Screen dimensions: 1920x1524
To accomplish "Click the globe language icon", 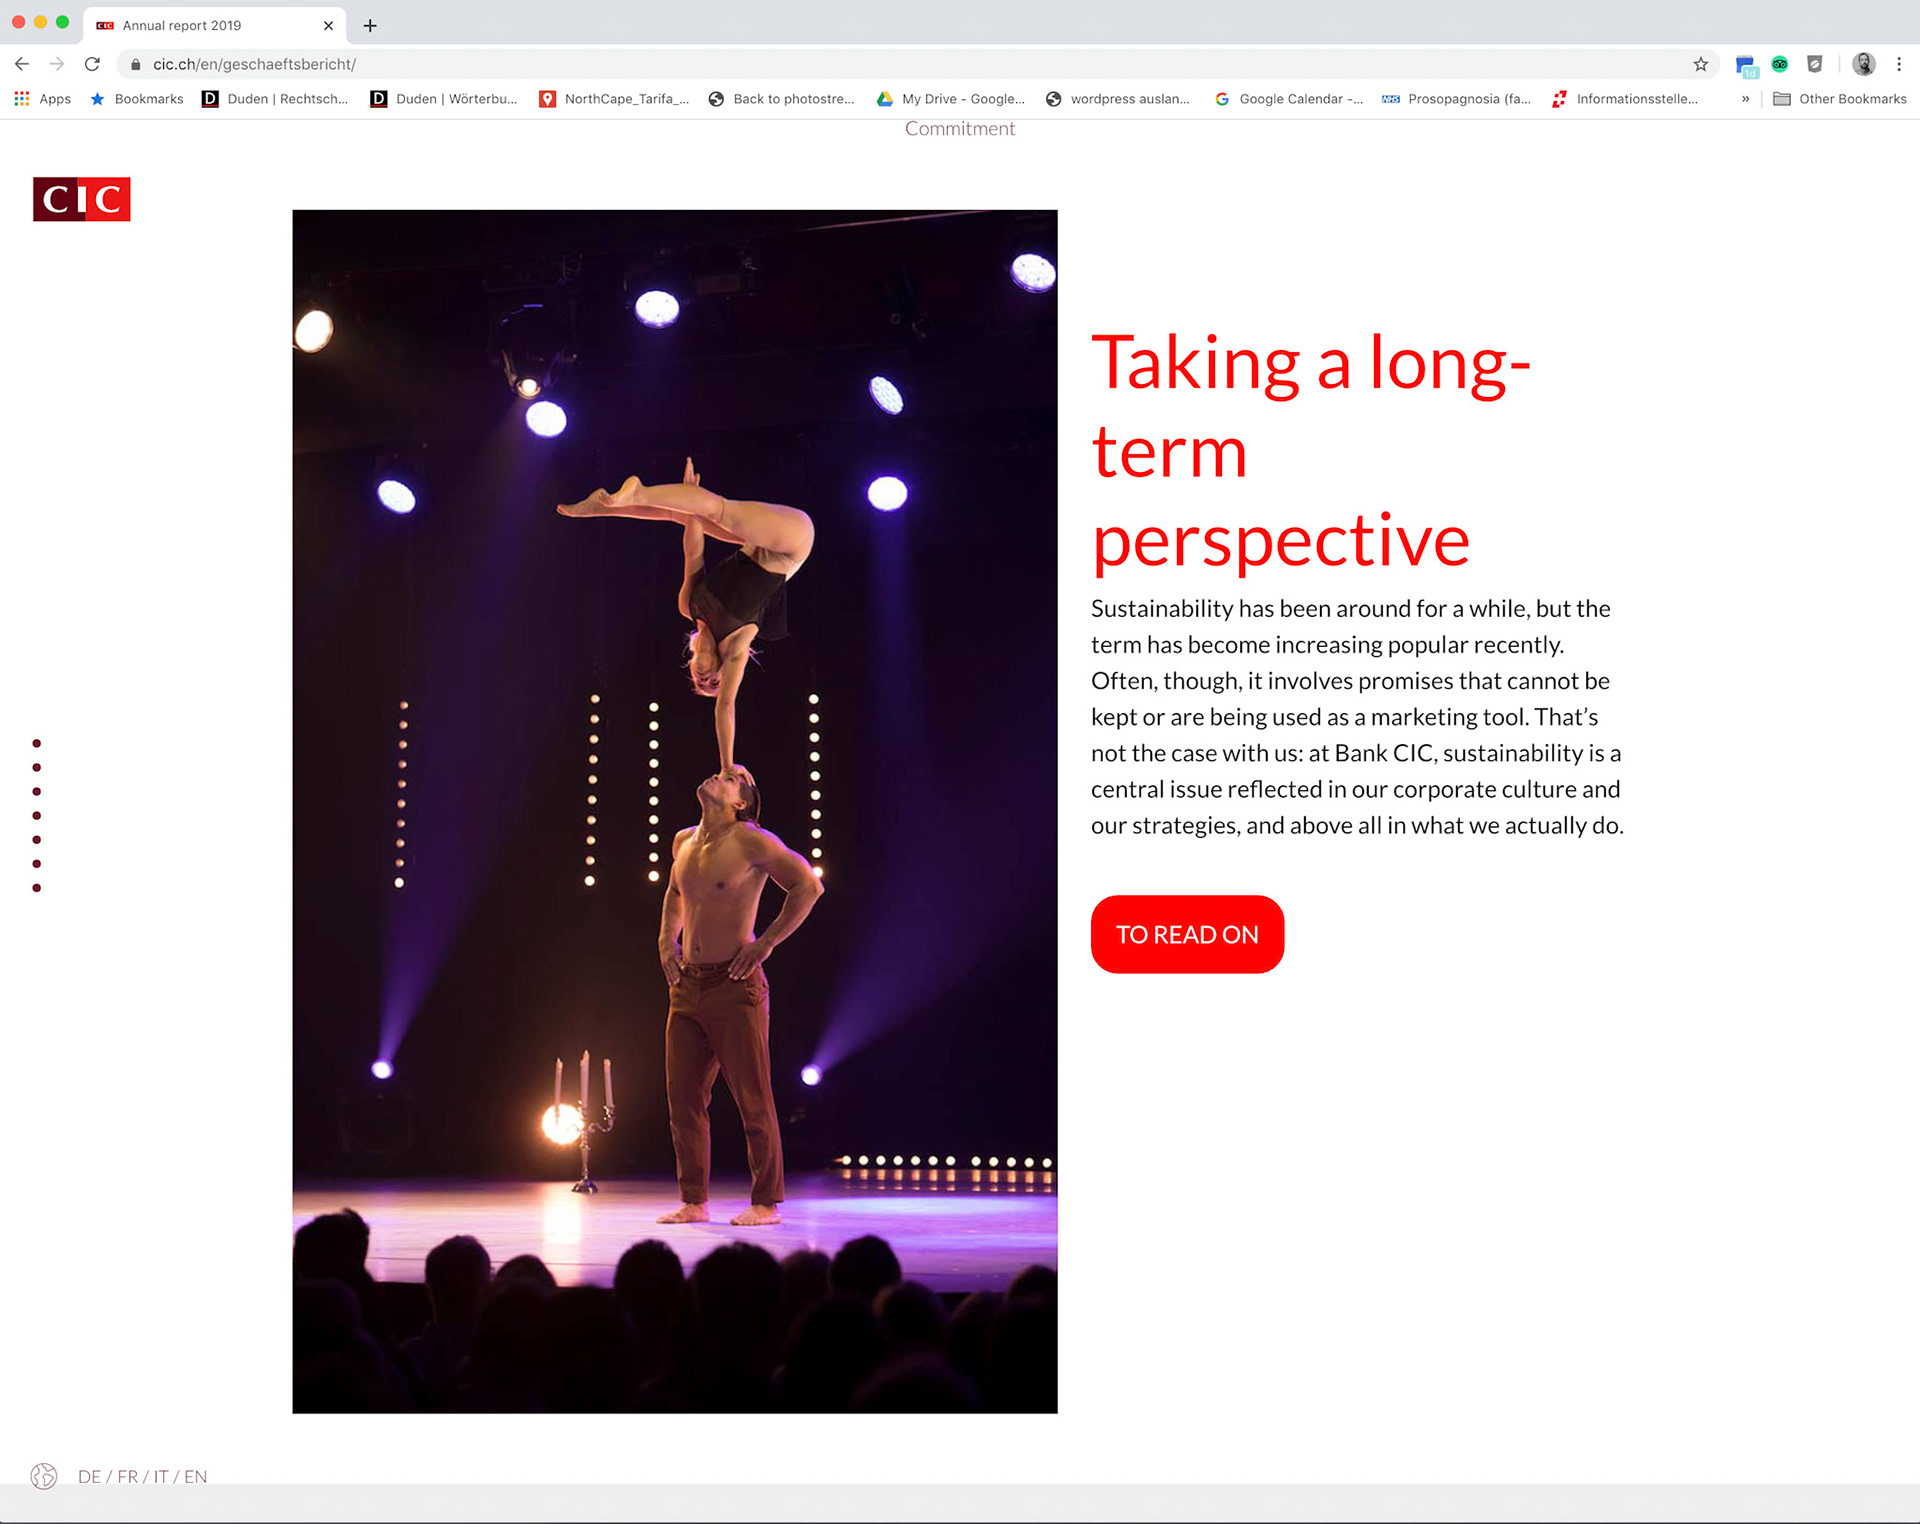I will (x=44, y=1476).
